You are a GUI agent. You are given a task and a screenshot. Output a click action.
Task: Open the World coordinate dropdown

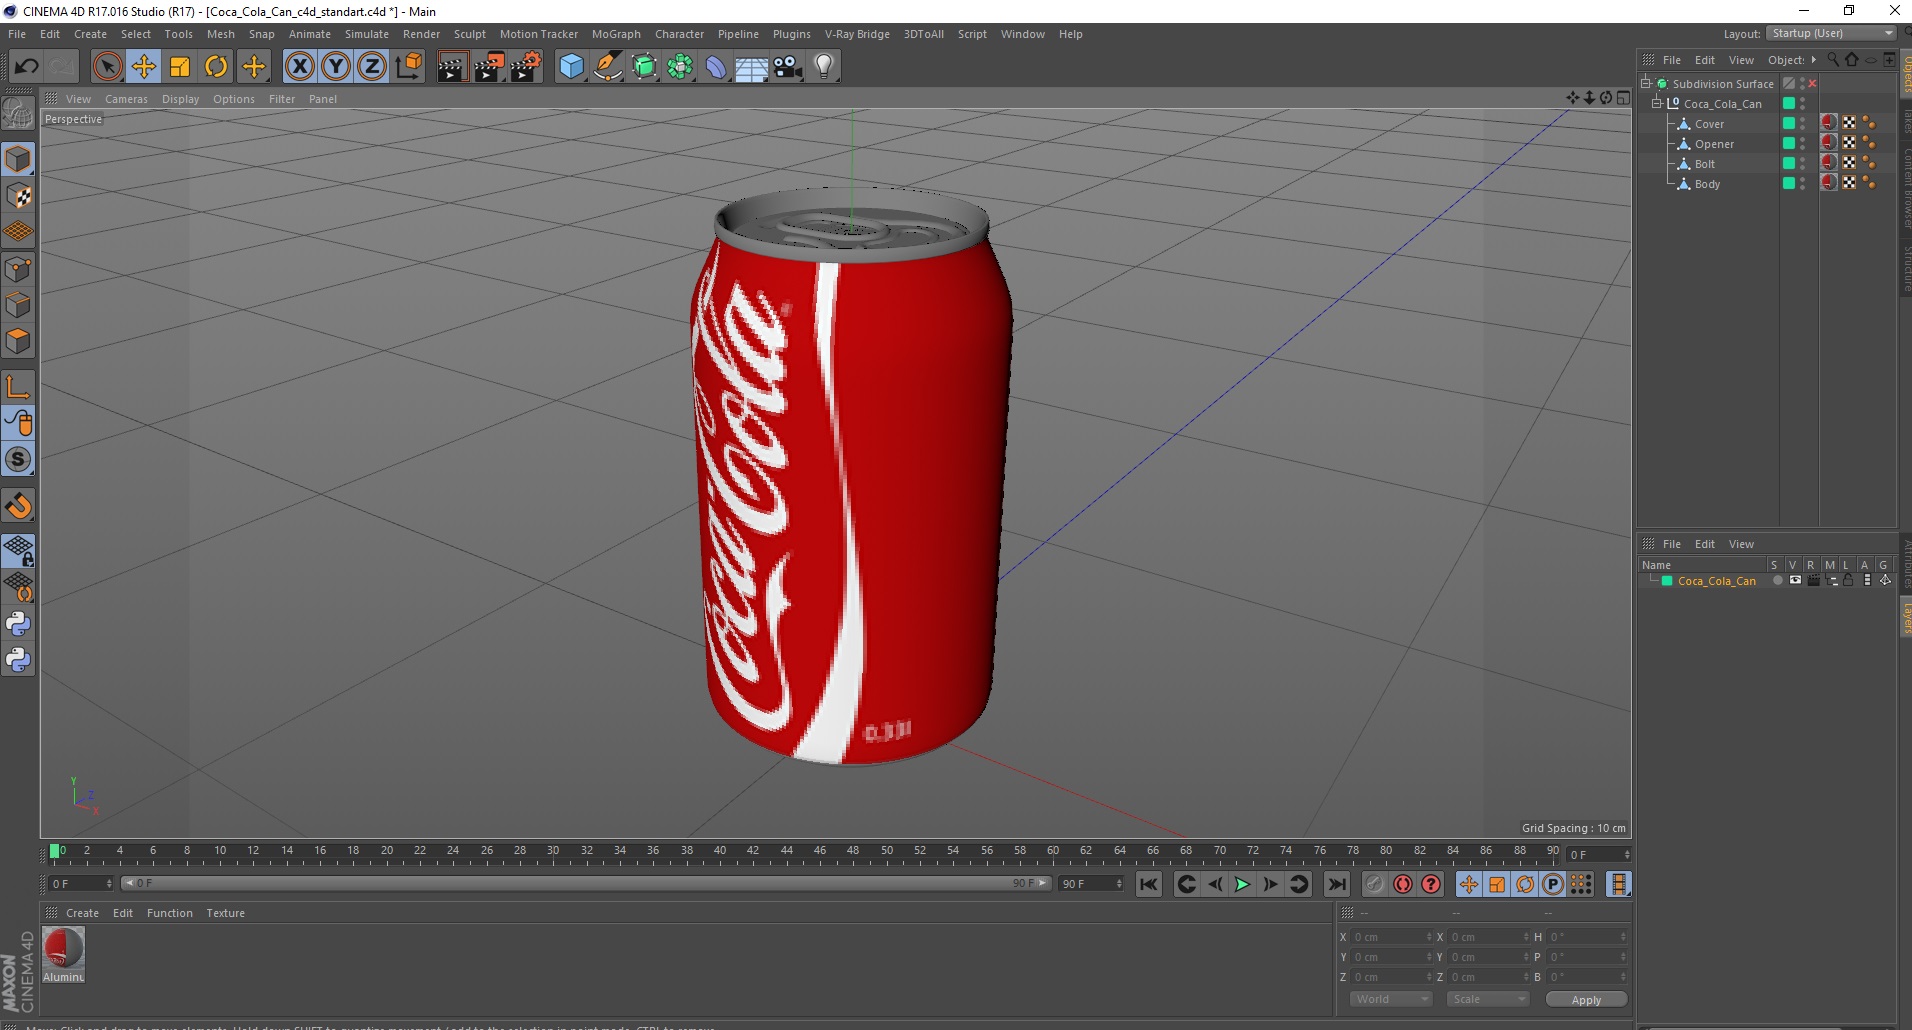click(1391, 999)
